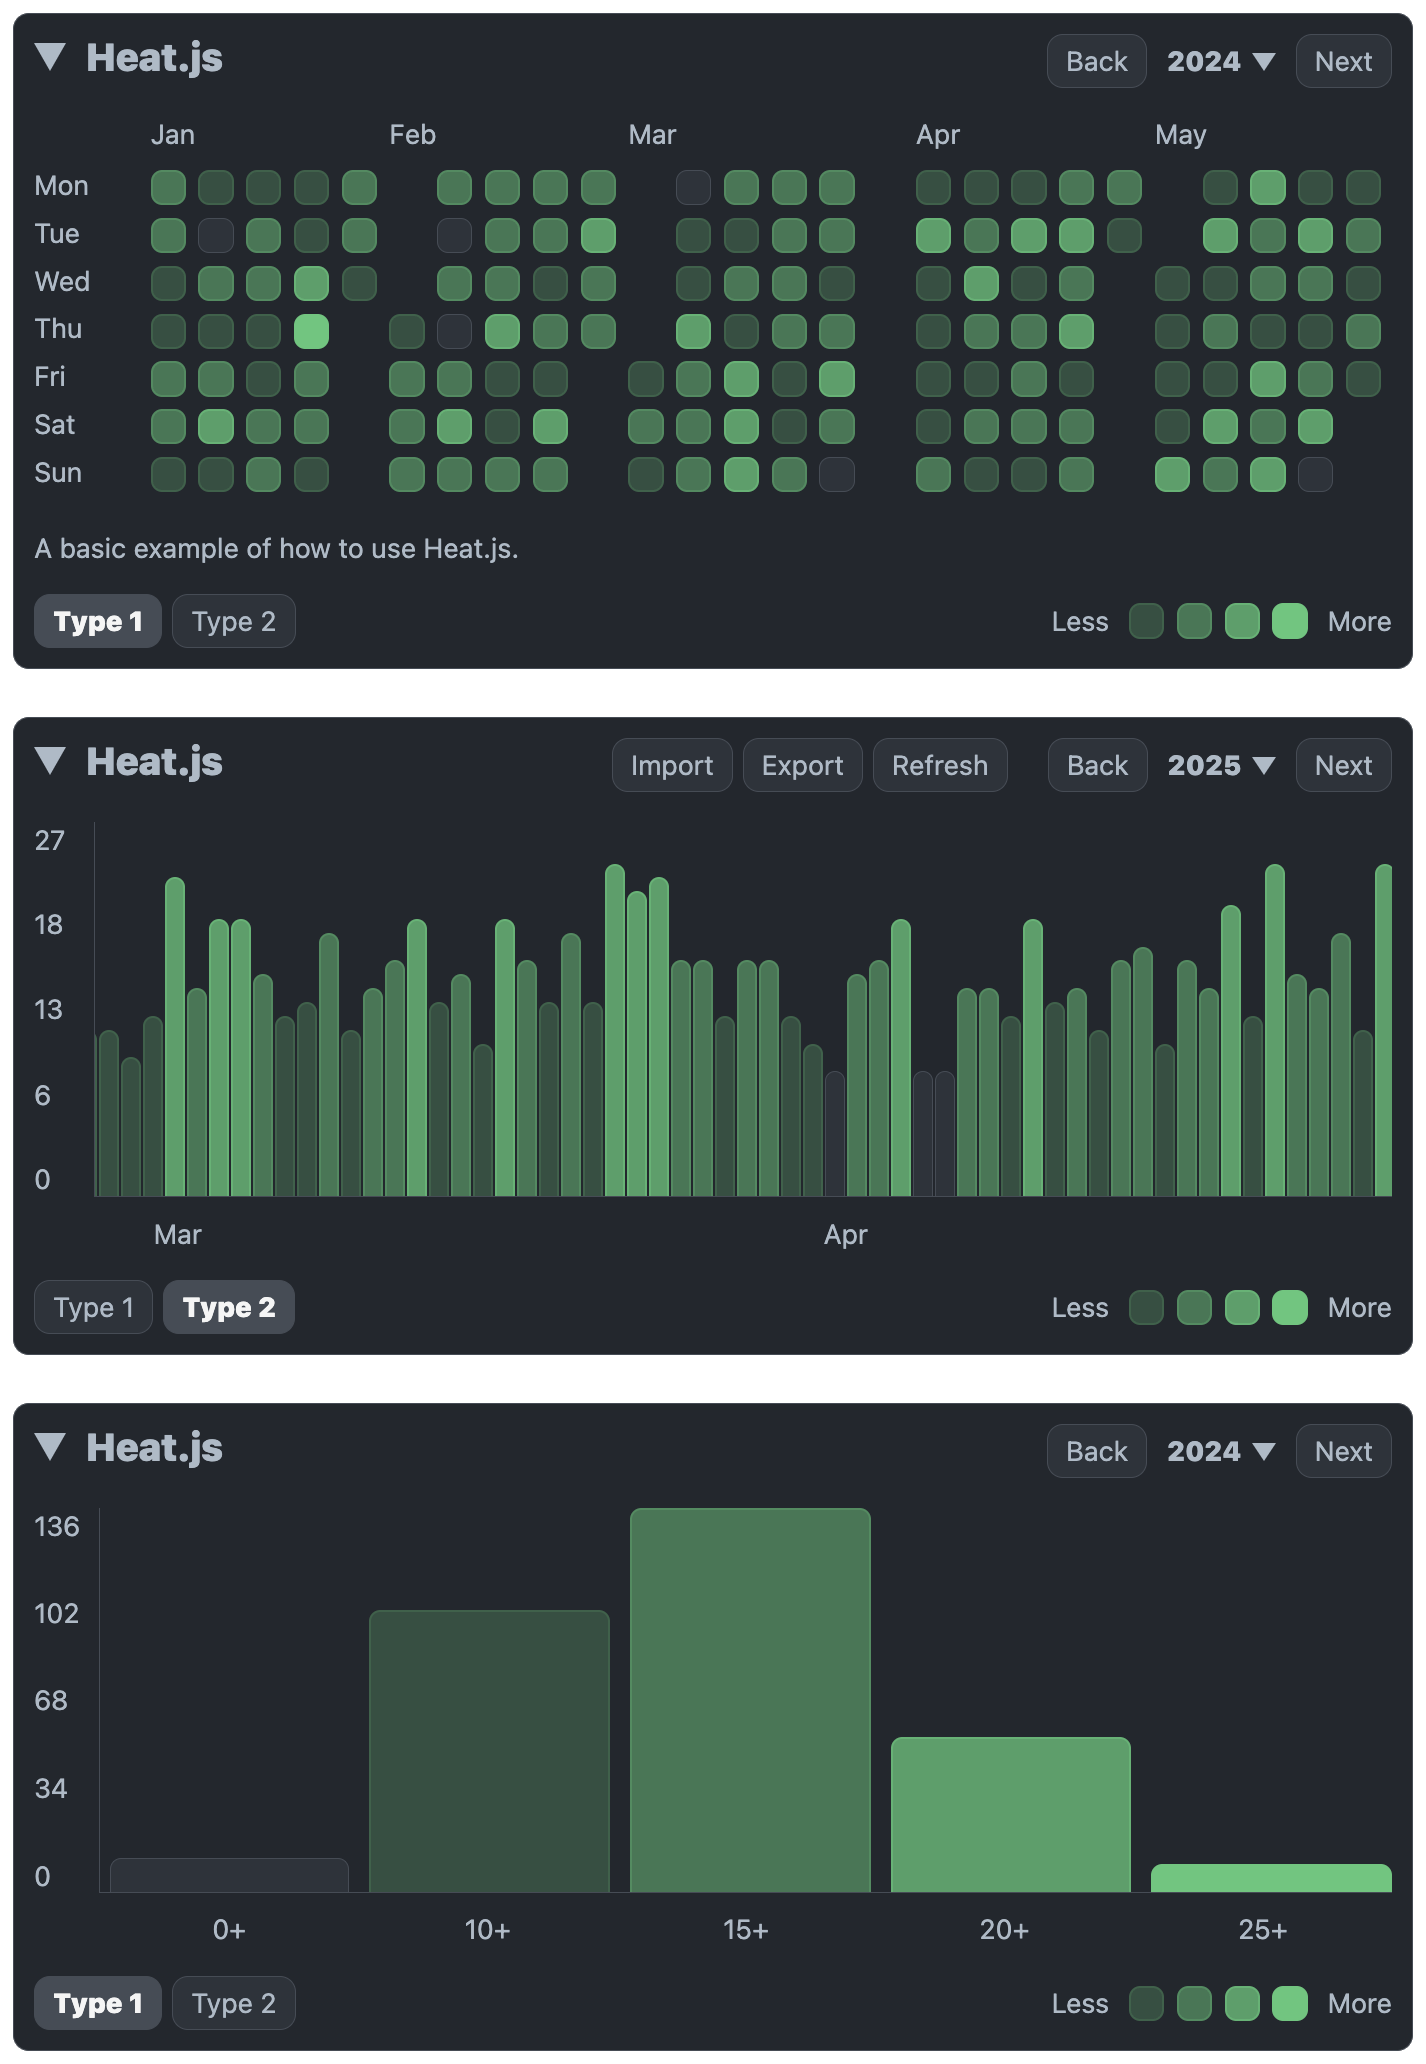Image resolution: width=1426 pixels, height=2064 pixels.
Task: Click the 0+ statistics bar
Action: [229, 1875]
